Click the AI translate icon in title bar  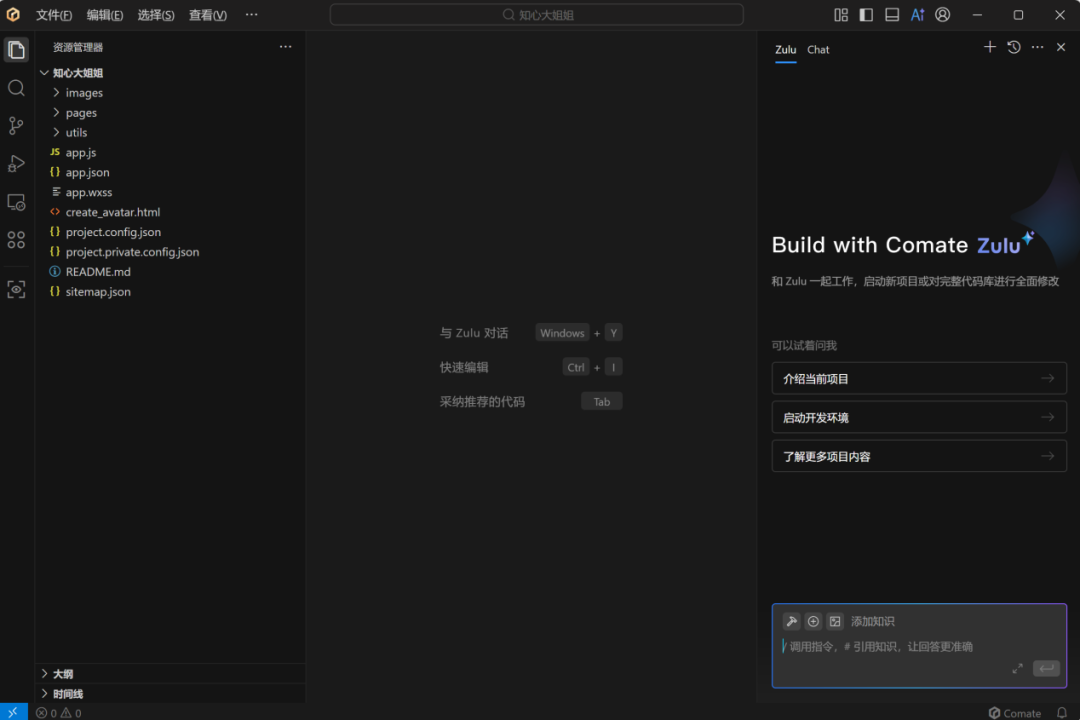pos(917,14)
